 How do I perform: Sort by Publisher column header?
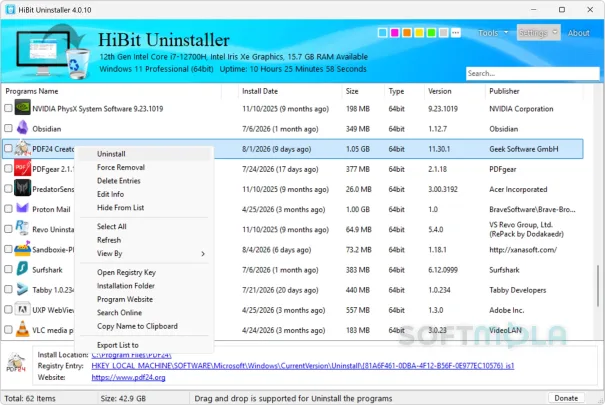pos(534,91)
